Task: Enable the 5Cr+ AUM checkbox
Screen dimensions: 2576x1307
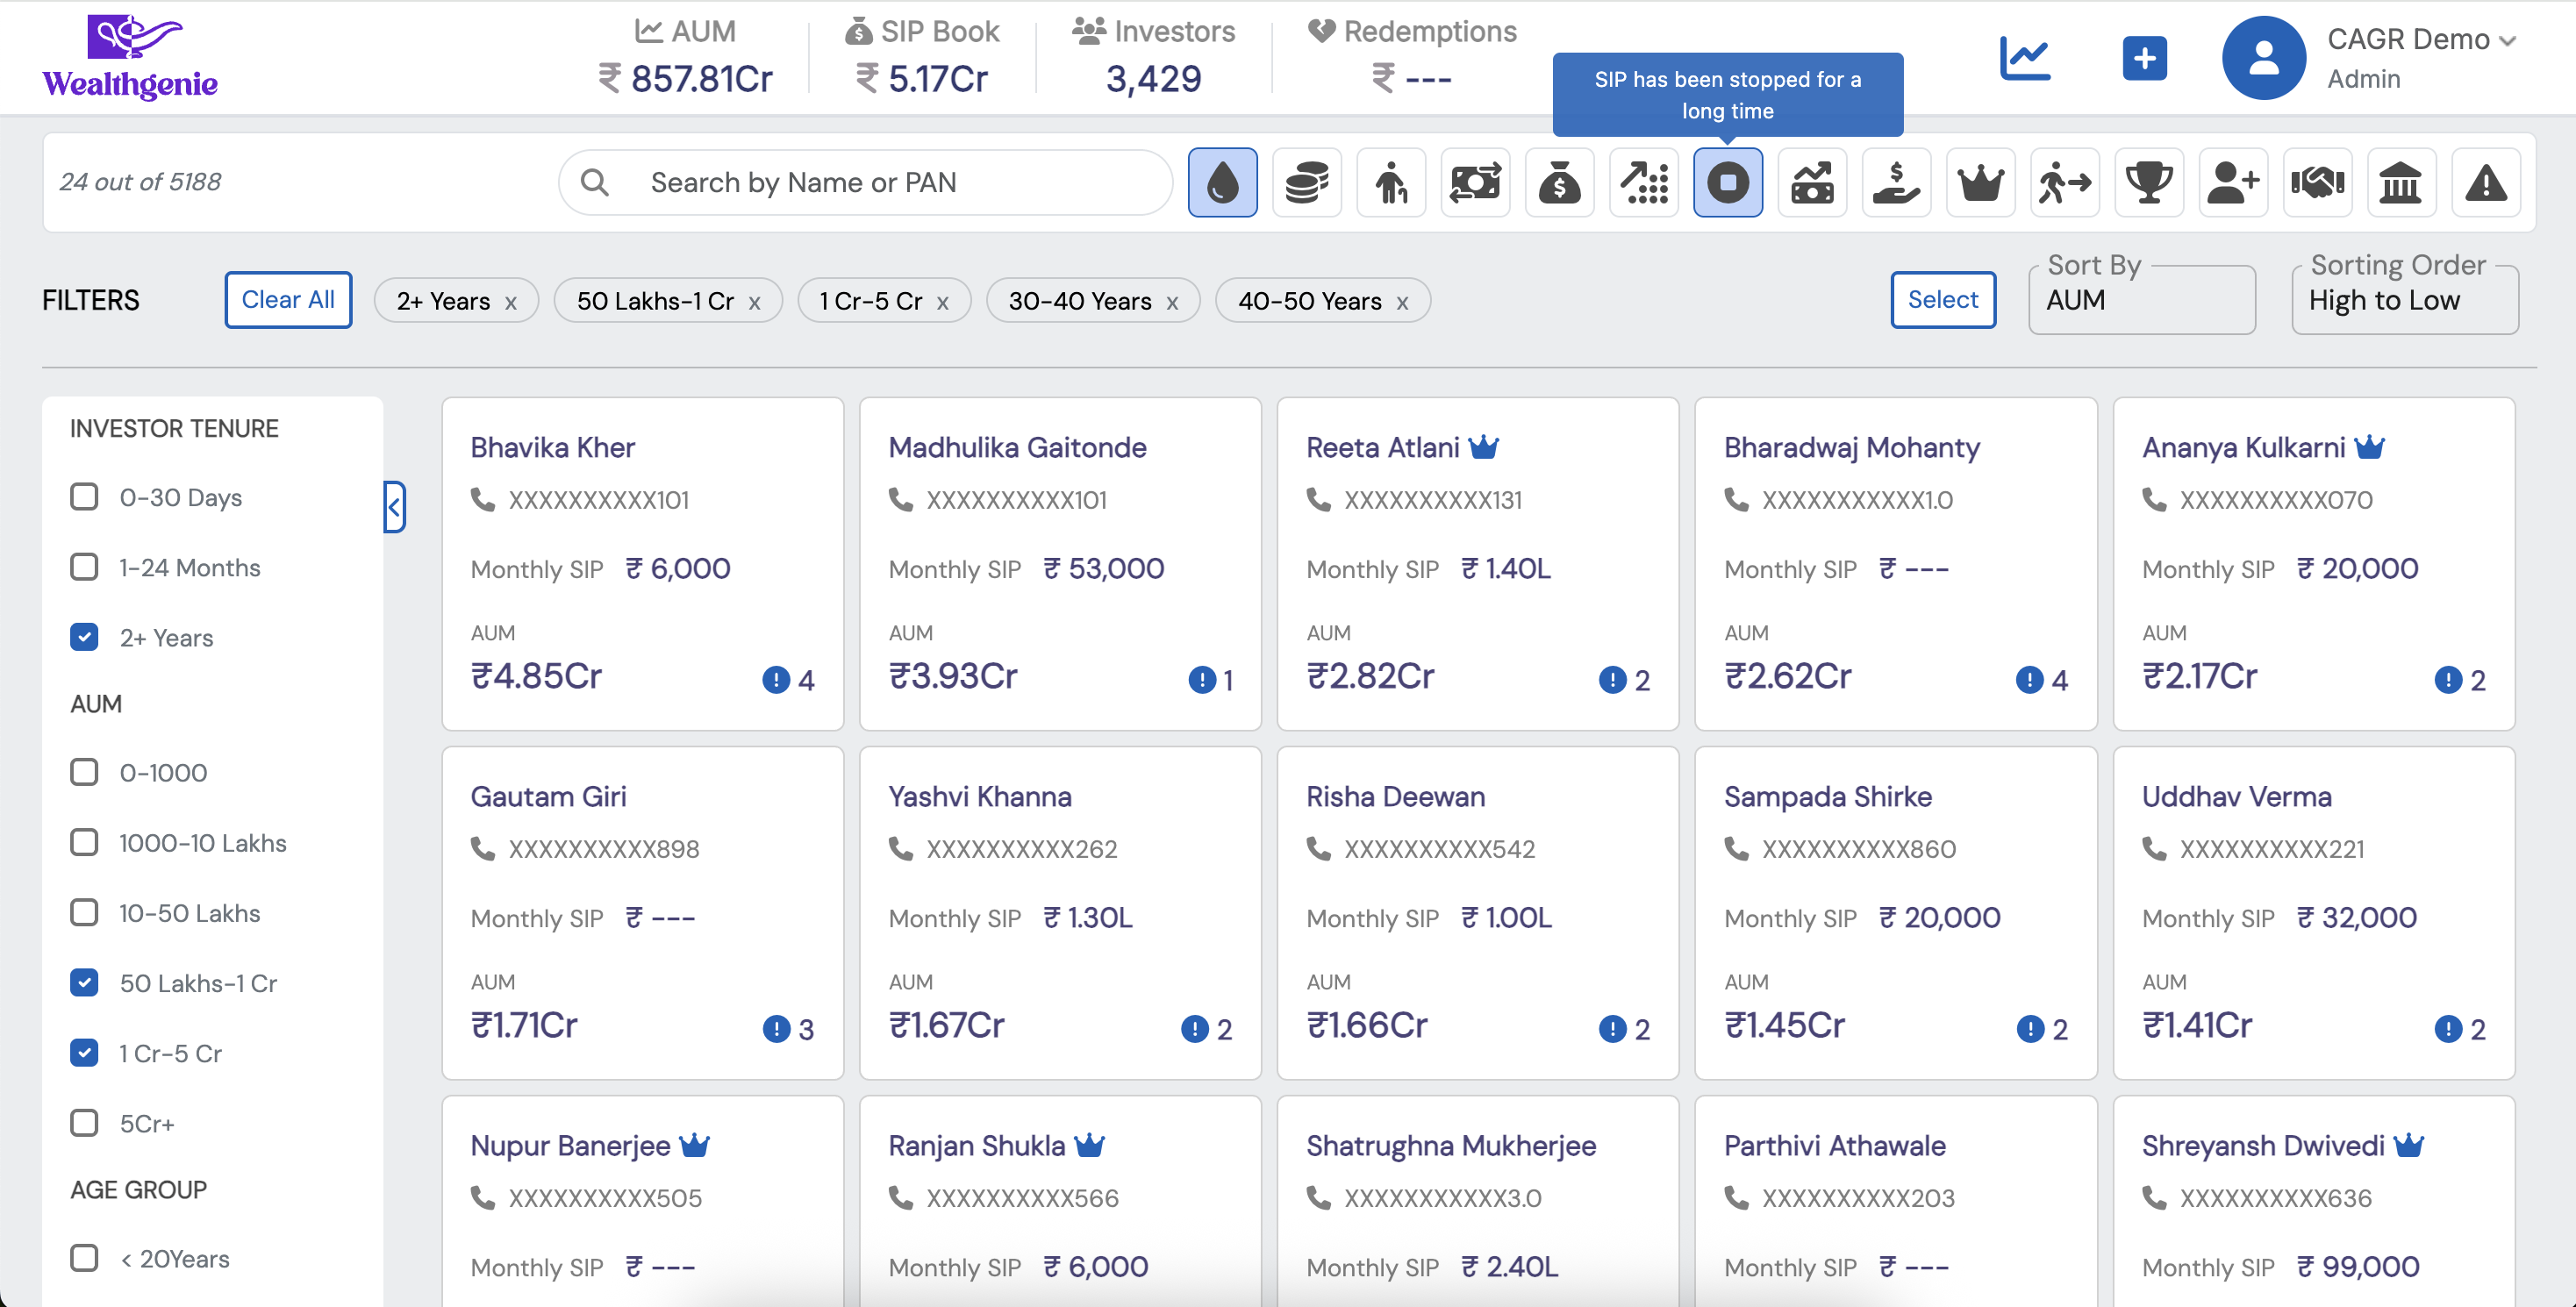Action: click(x=84, y=1123)
